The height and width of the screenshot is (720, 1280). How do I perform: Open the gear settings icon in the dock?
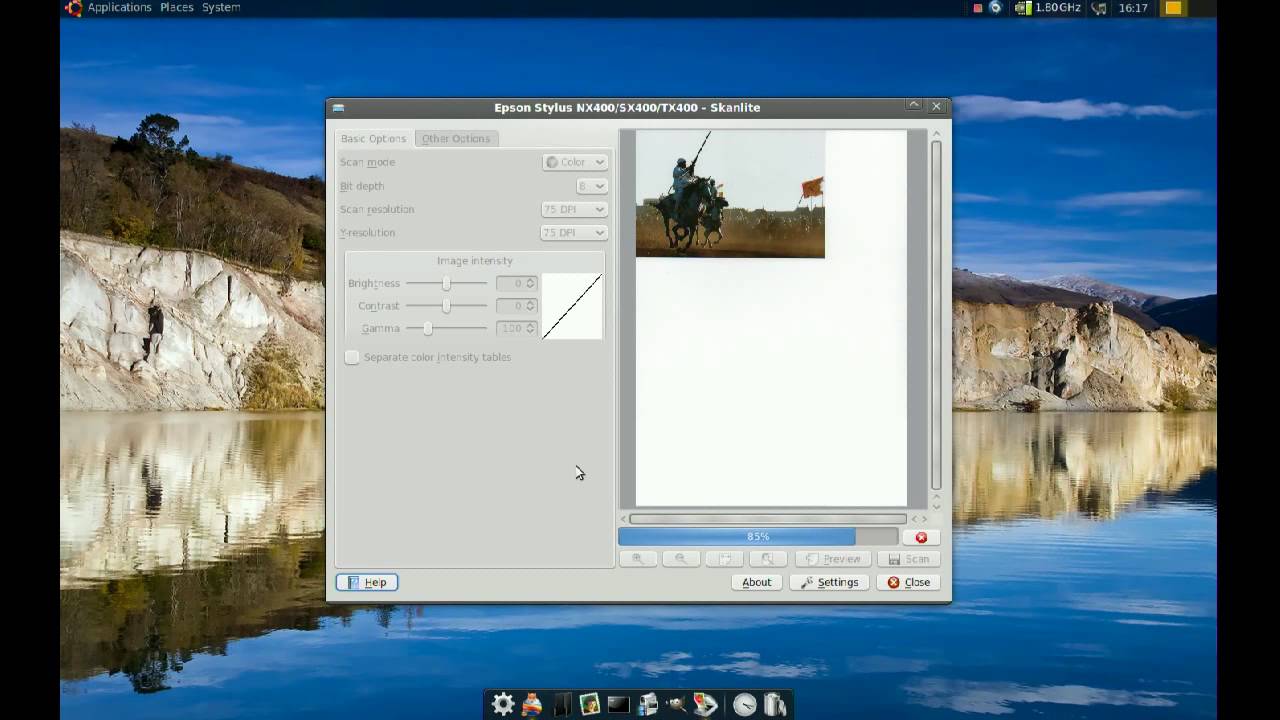pos(503,704)
